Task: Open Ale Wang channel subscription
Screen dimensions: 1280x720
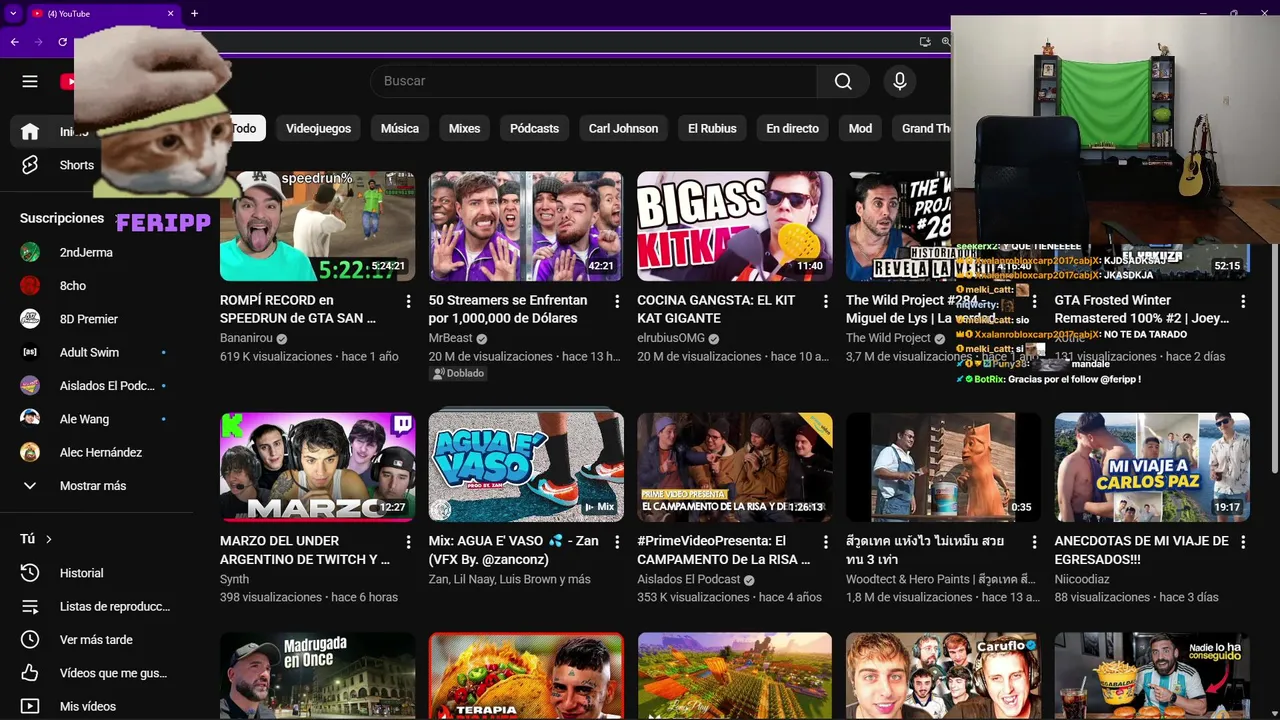Action: tap(84, 419)
